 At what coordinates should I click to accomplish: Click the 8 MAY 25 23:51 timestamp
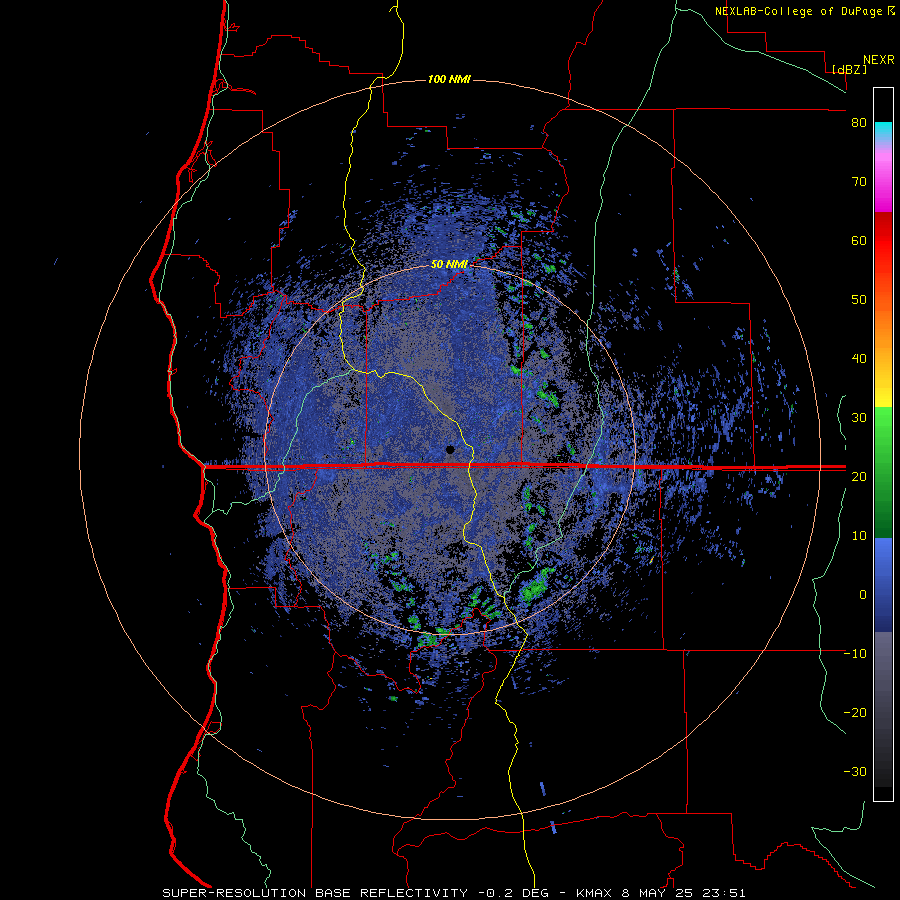tap(682, 893)
